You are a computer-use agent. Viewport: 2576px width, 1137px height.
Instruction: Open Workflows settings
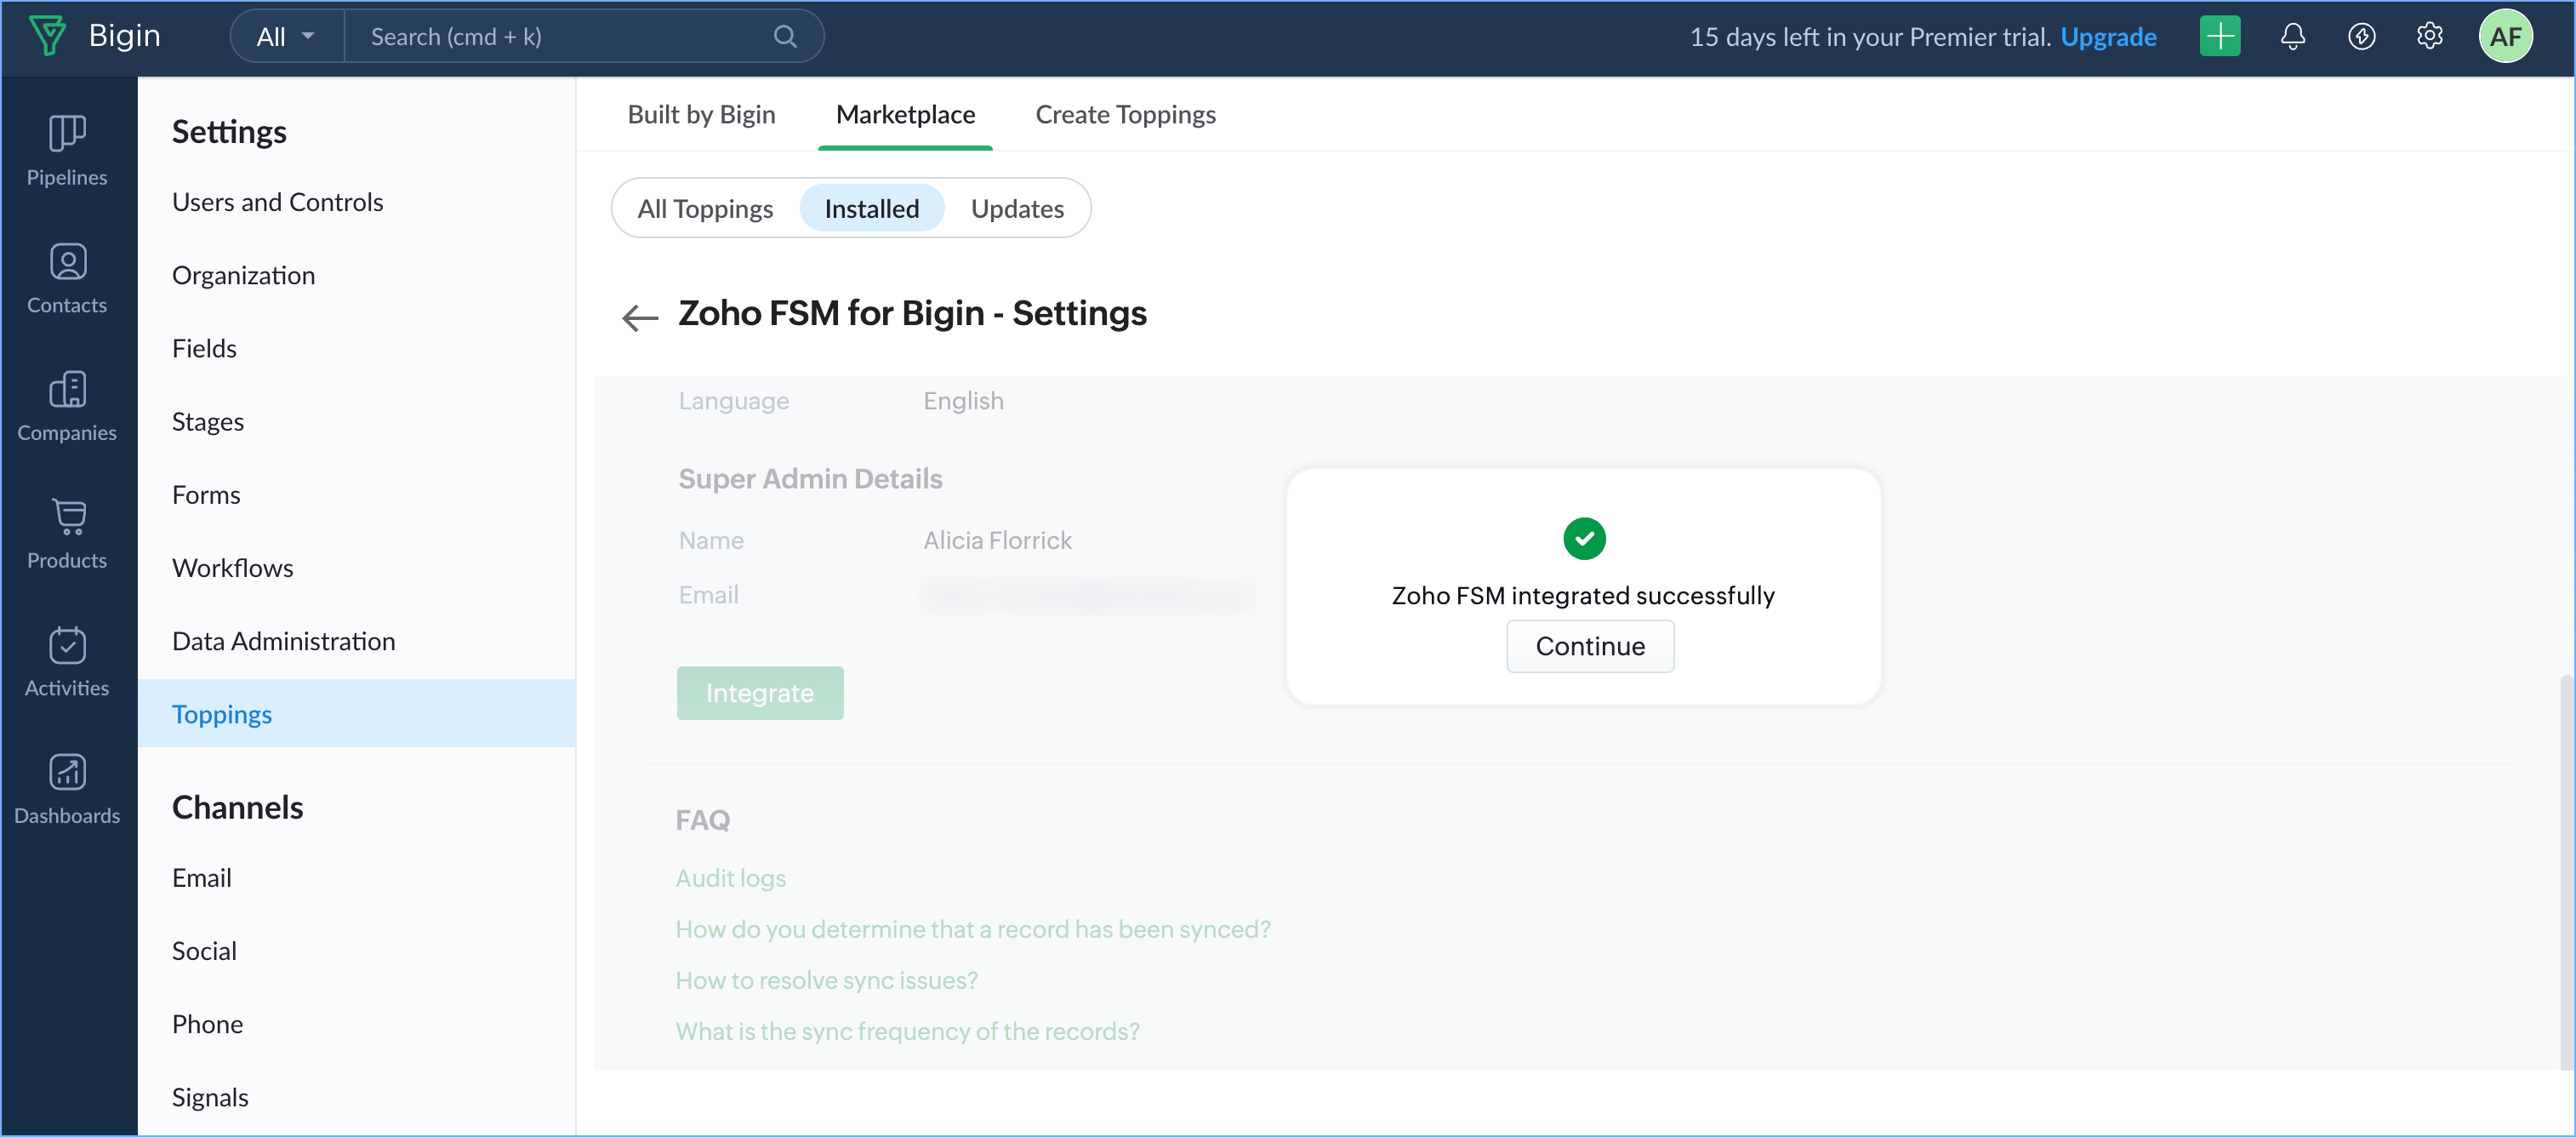coord(357,568)
